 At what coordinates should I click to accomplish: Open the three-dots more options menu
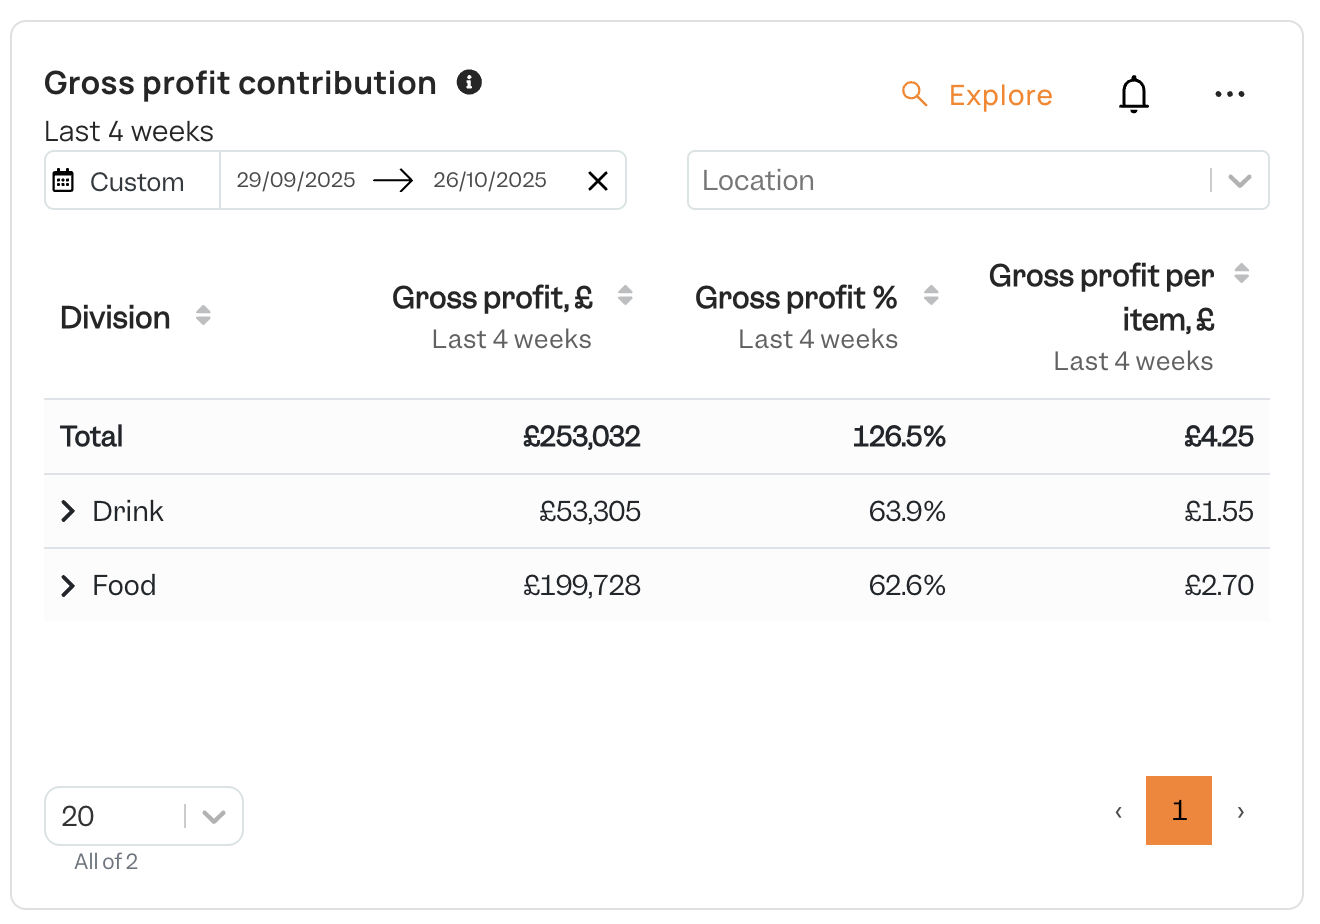pos(1229,94)
